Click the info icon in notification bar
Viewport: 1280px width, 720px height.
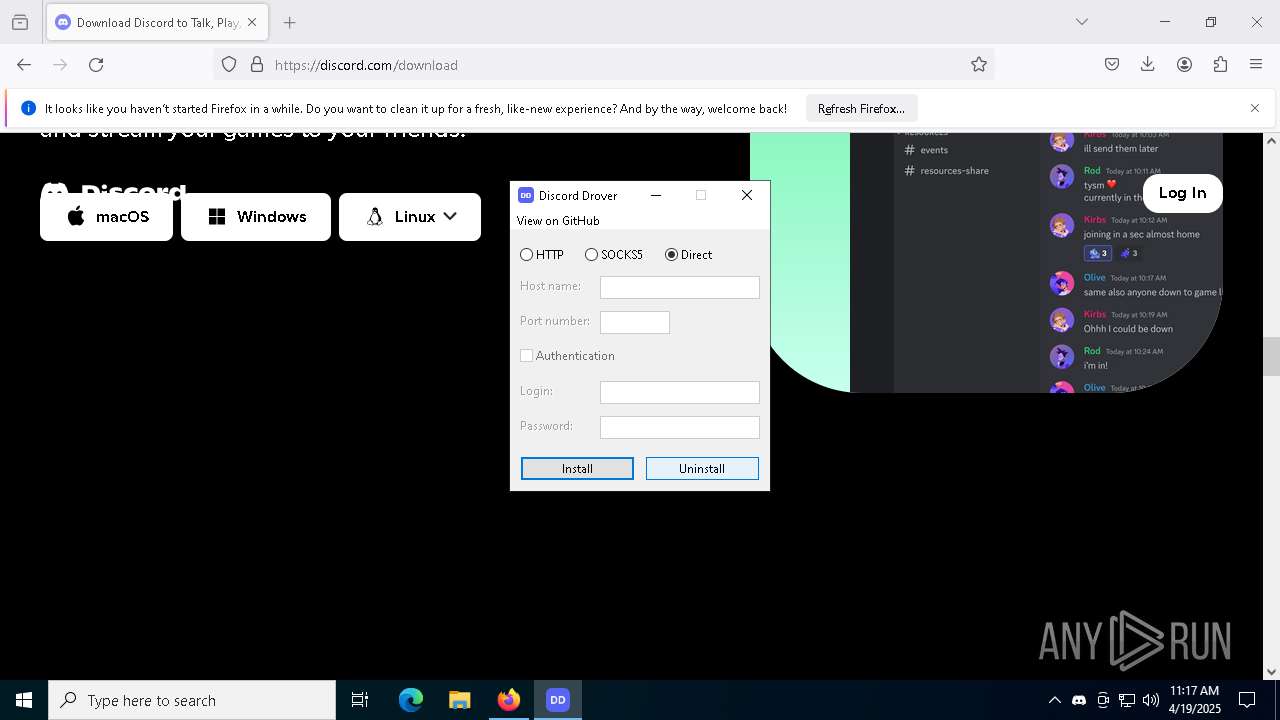(28, 109)
